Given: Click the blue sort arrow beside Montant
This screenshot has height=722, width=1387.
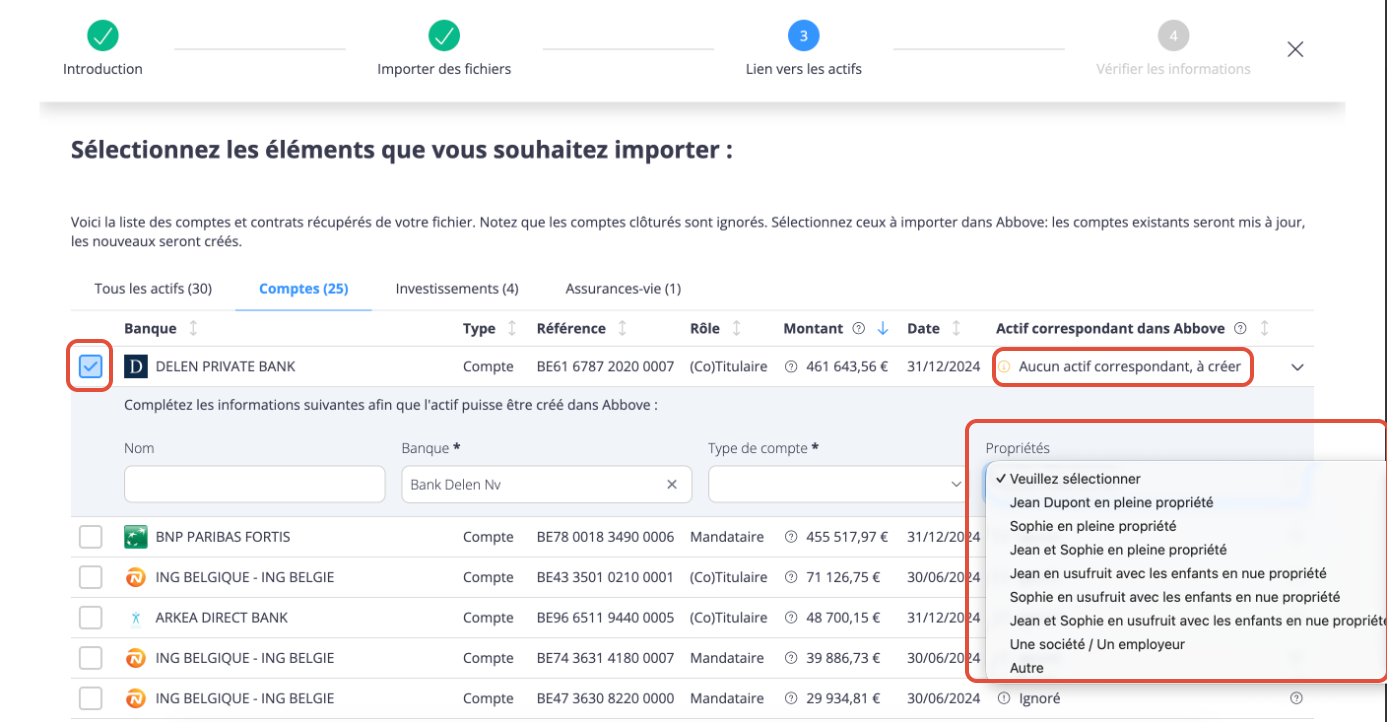Looking at the screenshot, I should coord(883,328).
